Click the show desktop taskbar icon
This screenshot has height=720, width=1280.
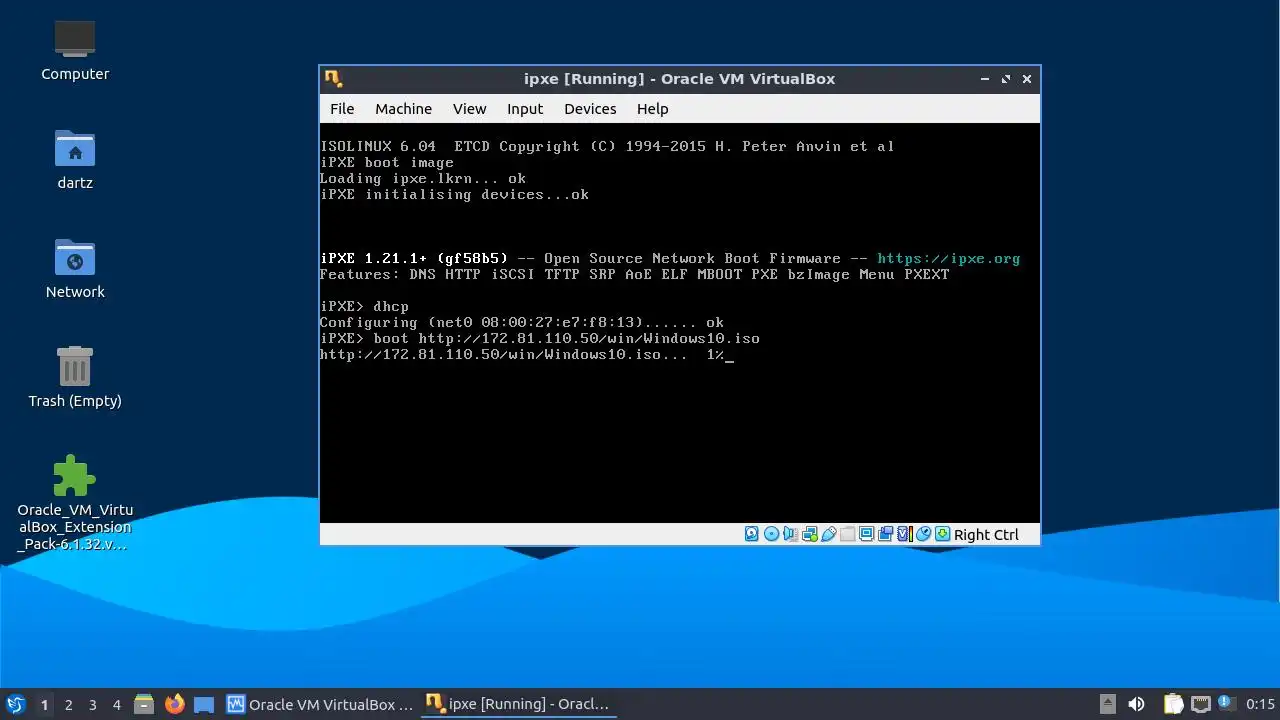(x=204, y=704)
